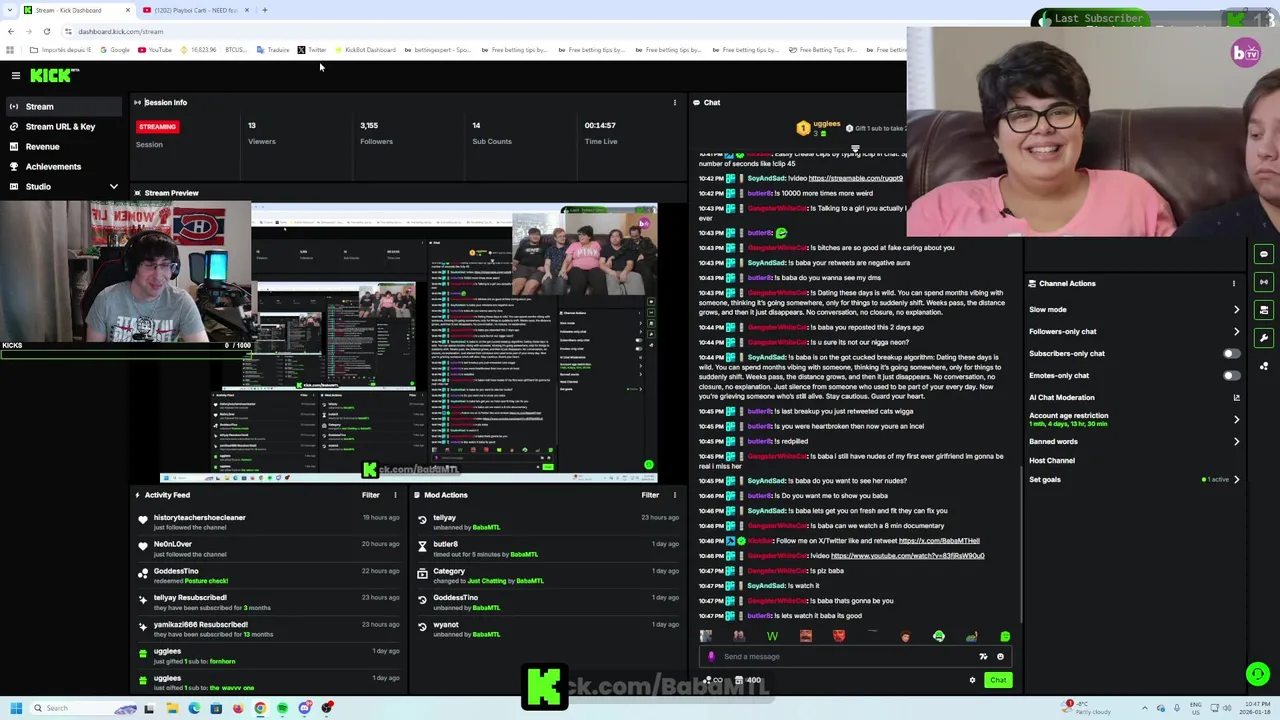Open the weather widget on taskbar
1280x720 pixels.
point(1085,708)
